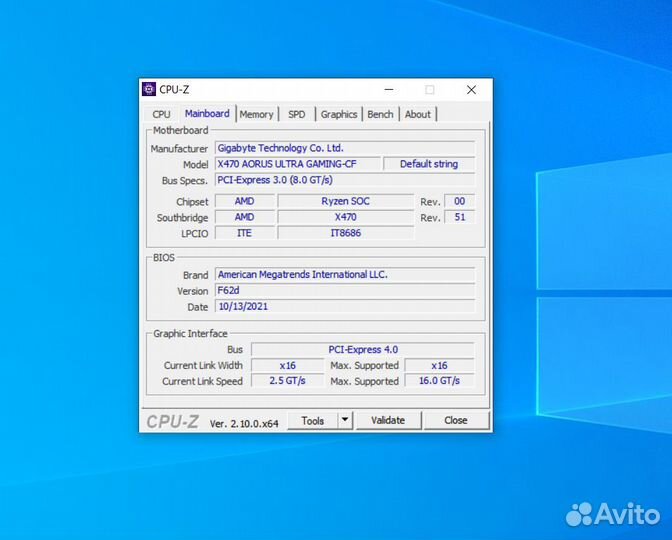Switch to the Bench tab
The width and height of the screenshot is (672, 540).
tap(380, 114)
